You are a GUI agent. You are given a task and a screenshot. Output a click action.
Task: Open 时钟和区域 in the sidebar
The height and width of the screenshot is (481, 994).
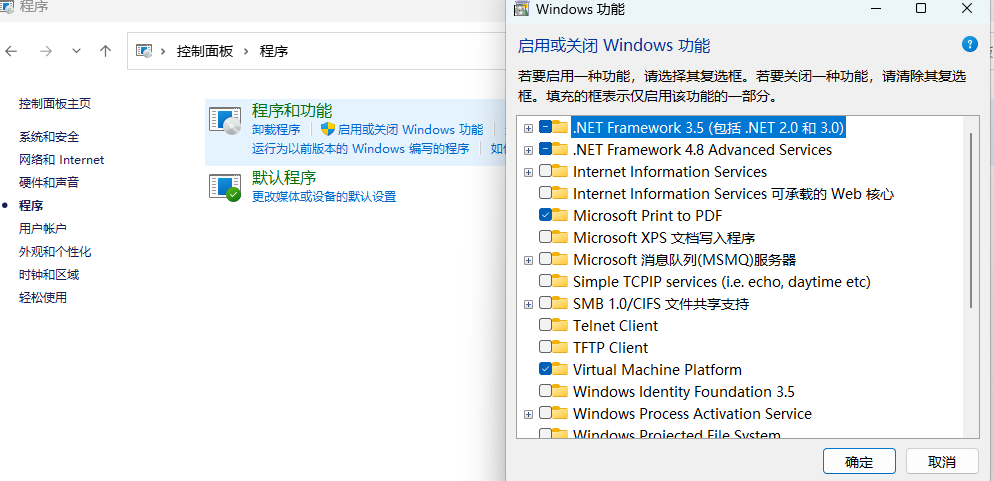click(49, 274)
